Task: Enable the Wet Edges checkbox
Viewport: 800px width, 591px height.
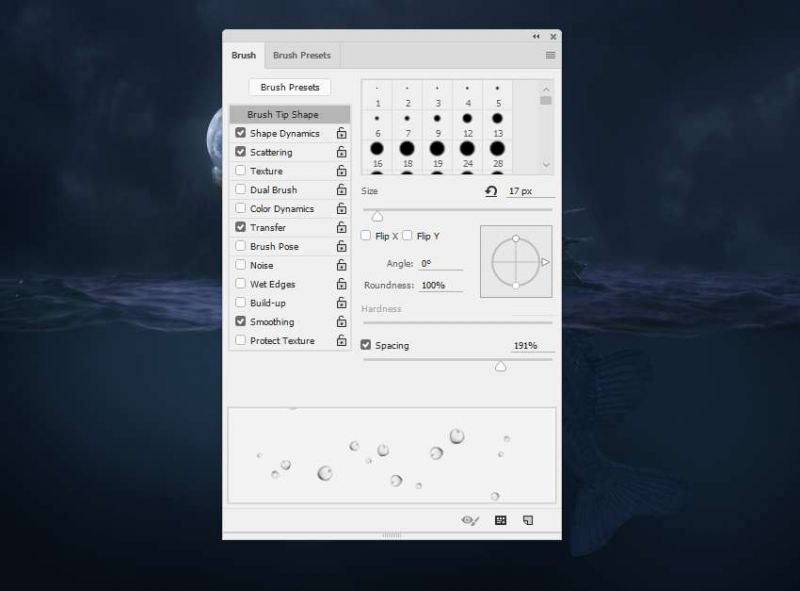Action: 240,284
